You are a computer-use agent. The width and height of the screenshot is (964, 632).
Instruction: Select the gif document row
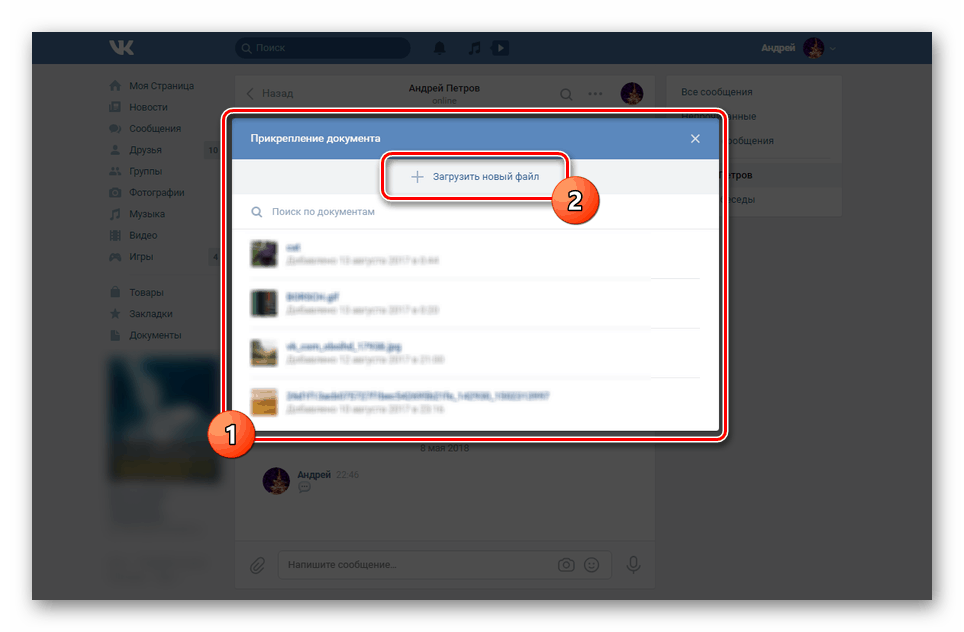point(475,303)
